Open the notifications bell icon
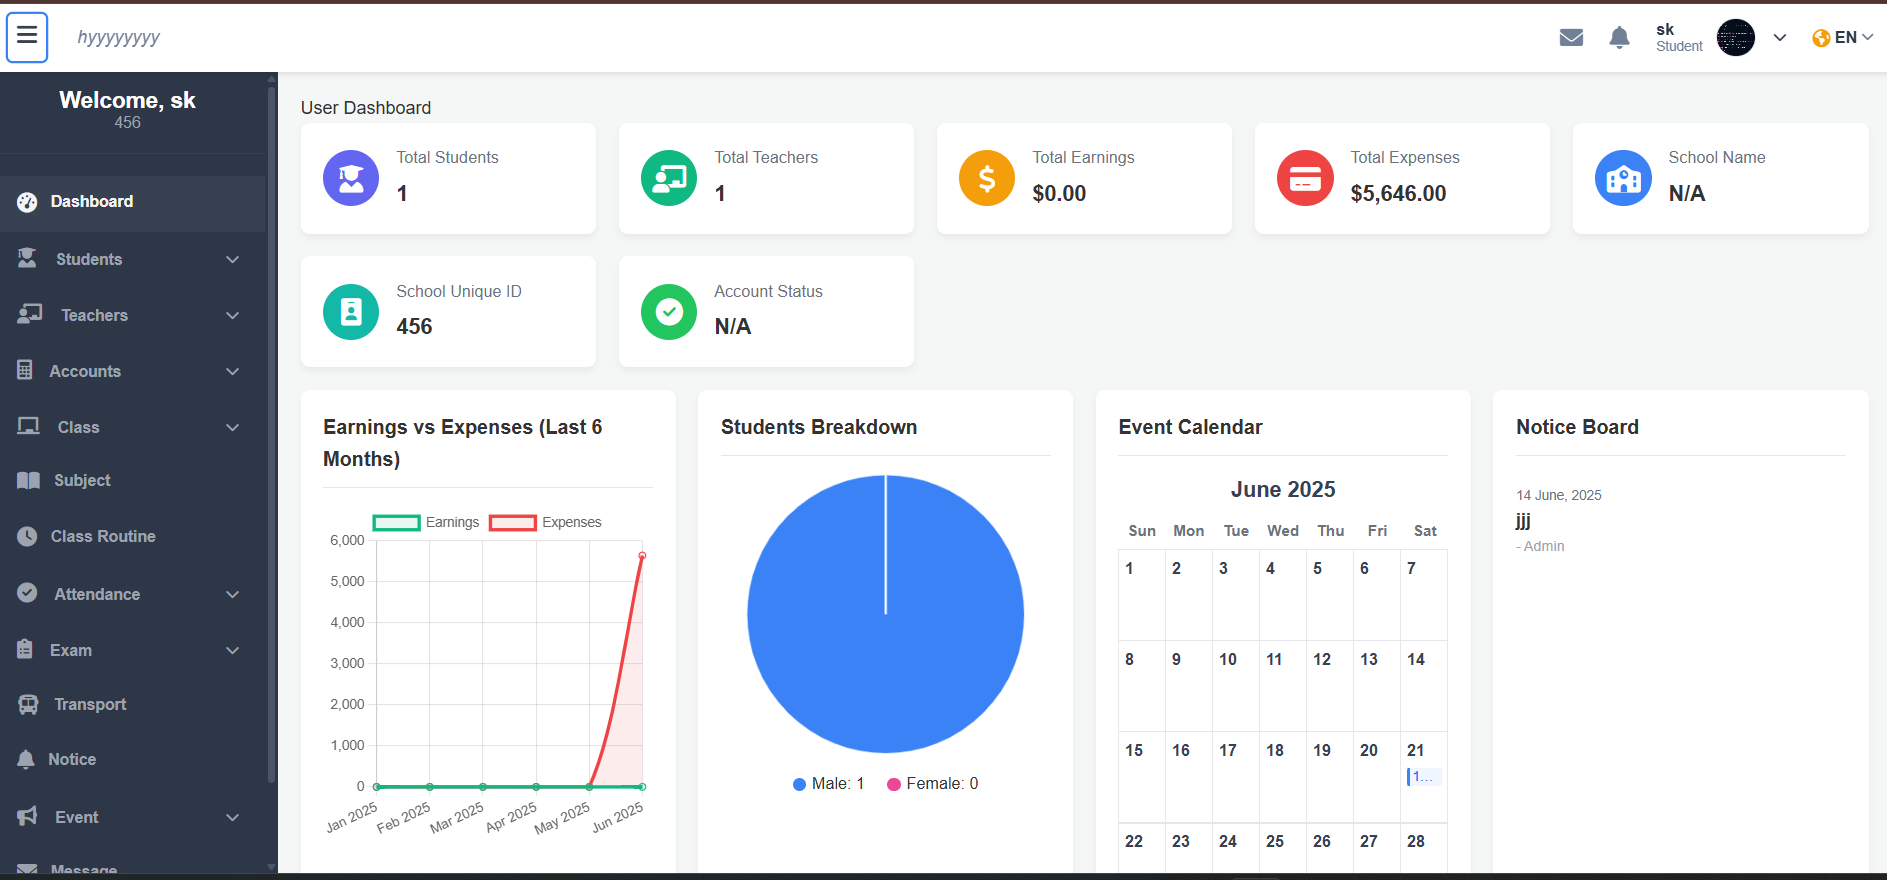The width and height of the screenshot is (1887, 880). (1619, 38)
